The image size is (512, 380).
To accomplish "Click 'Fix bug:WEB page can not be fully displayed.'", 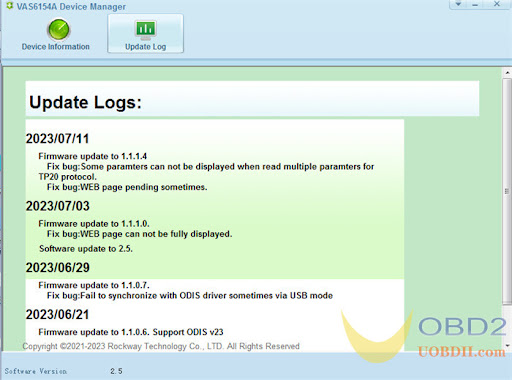I will pos(139,234).
